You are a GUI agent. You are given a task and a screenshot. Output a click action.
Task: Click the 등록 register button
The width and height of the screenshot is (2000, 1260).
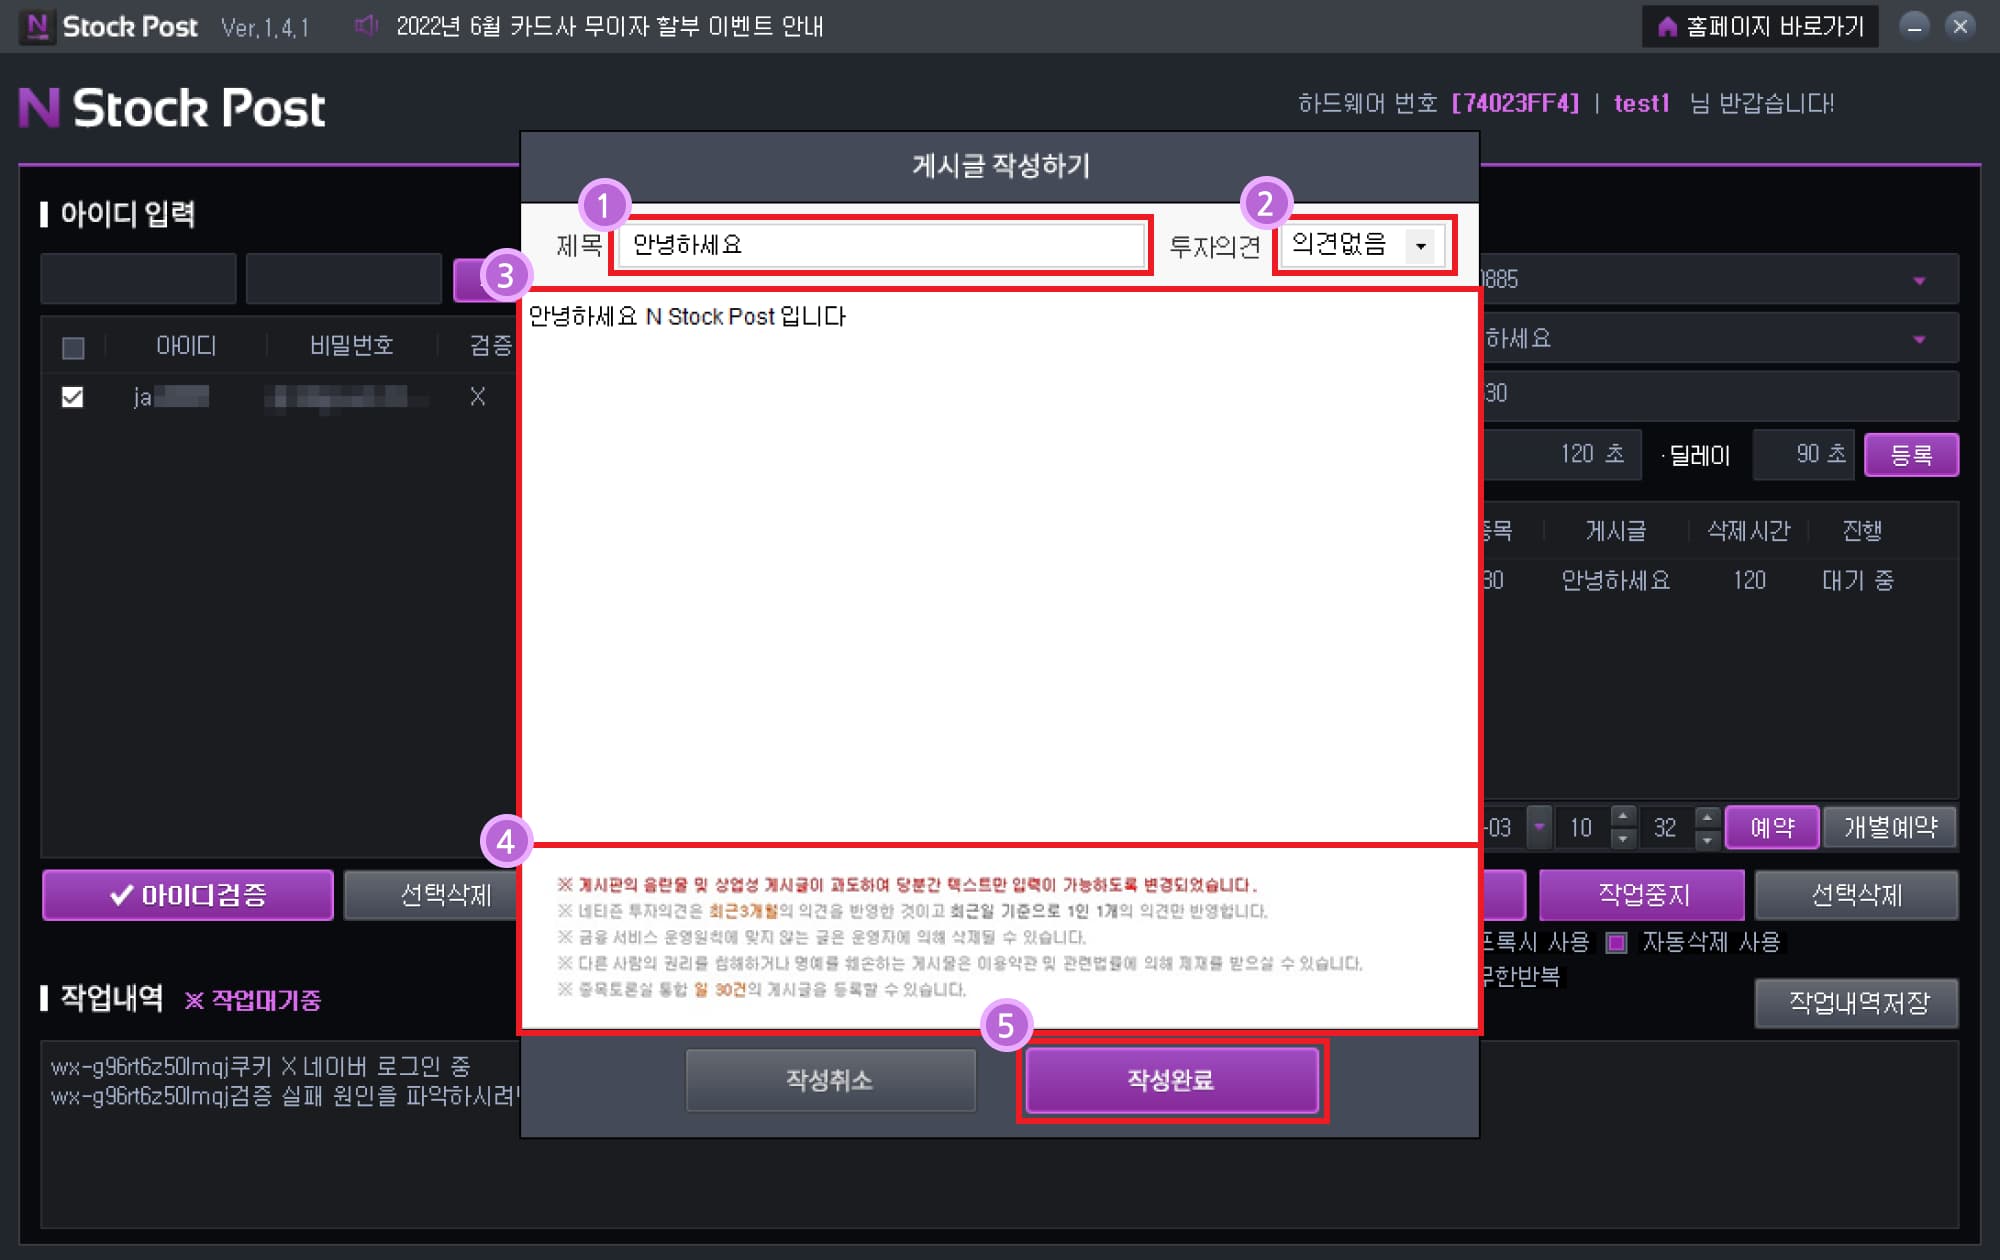pos(1911,455)
